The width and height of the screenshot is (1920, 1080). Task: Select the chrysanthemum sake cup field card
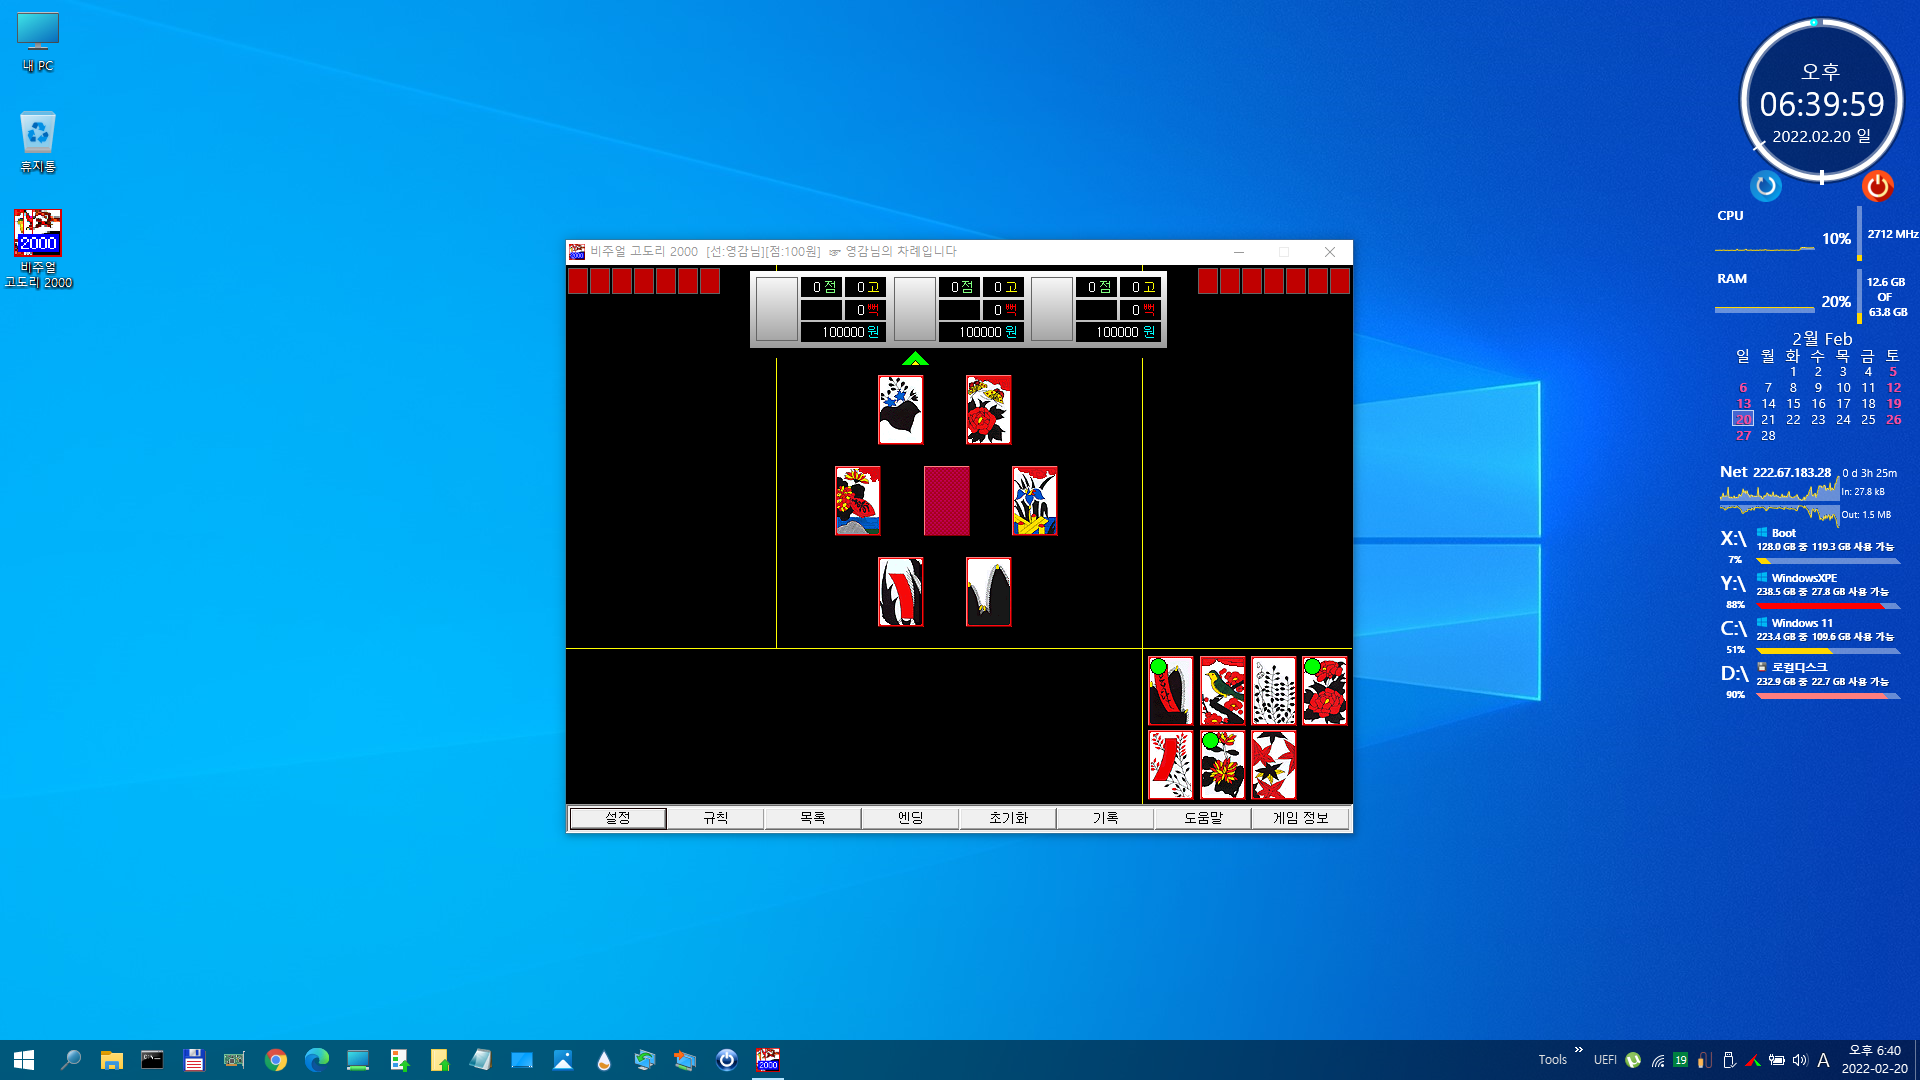(857, 501)
